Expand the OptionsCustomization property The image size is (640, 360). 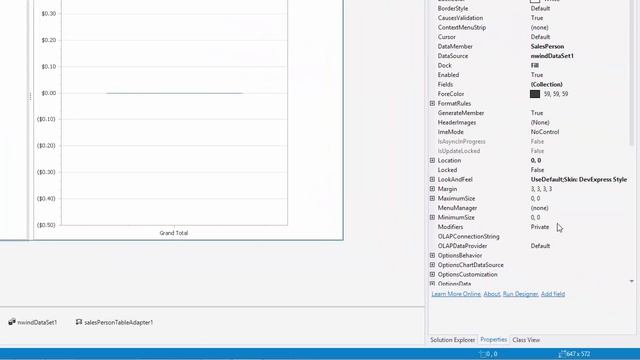(x=432, y=274)
